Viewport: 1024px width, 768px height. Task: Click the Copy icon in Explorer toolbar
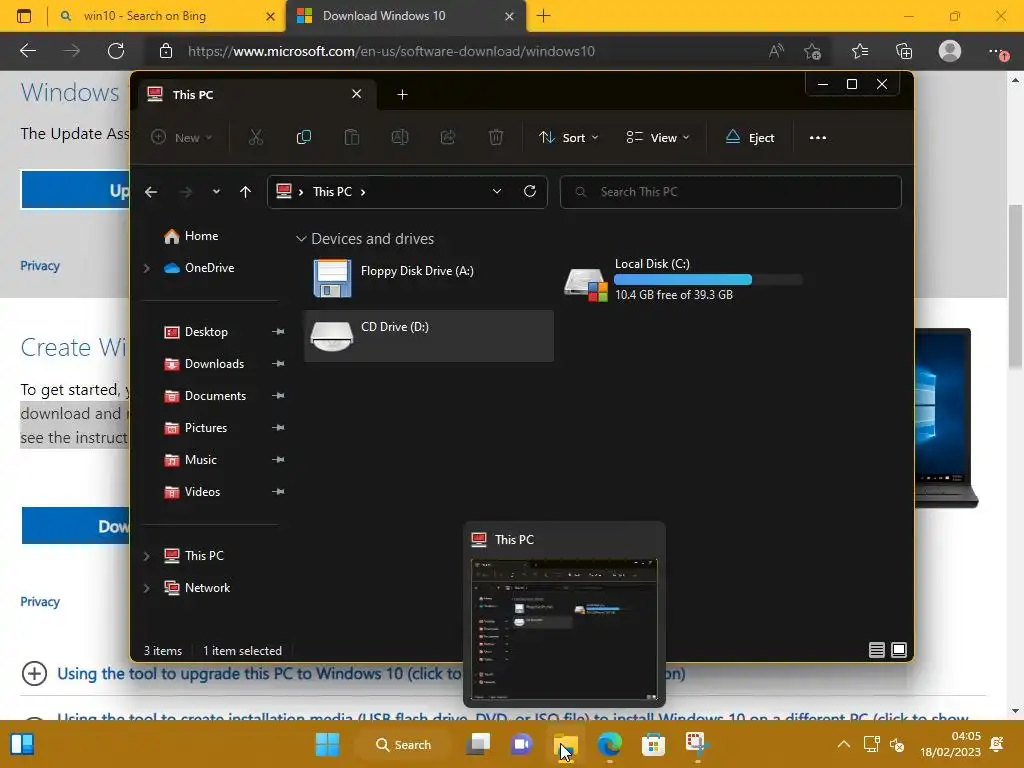[x=304, y=137]
